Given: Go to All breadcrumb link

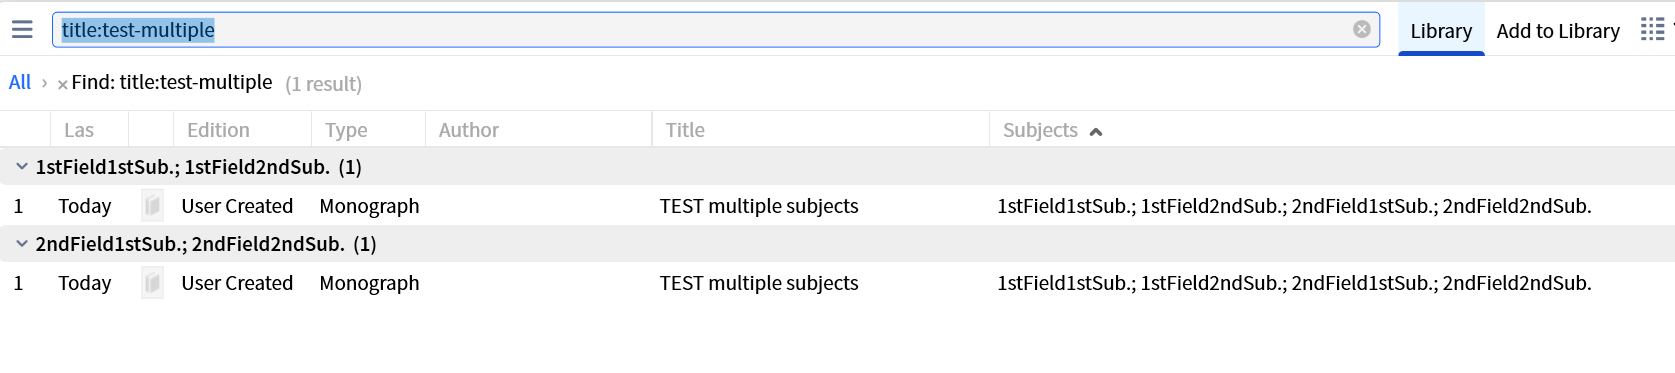Looking at the screenshot, I should (20, 82).
